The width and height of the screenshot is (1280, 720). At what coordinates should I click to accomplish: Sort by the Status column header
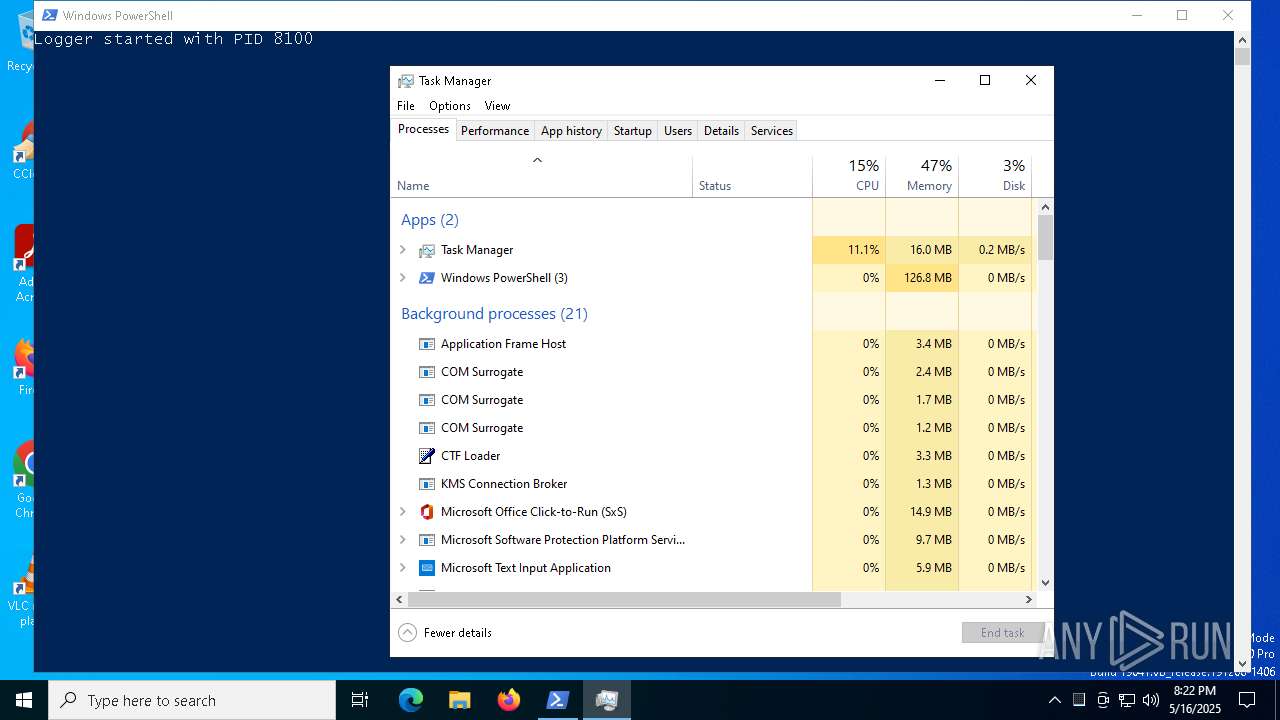pyautogui.click(x=752, y=176)
